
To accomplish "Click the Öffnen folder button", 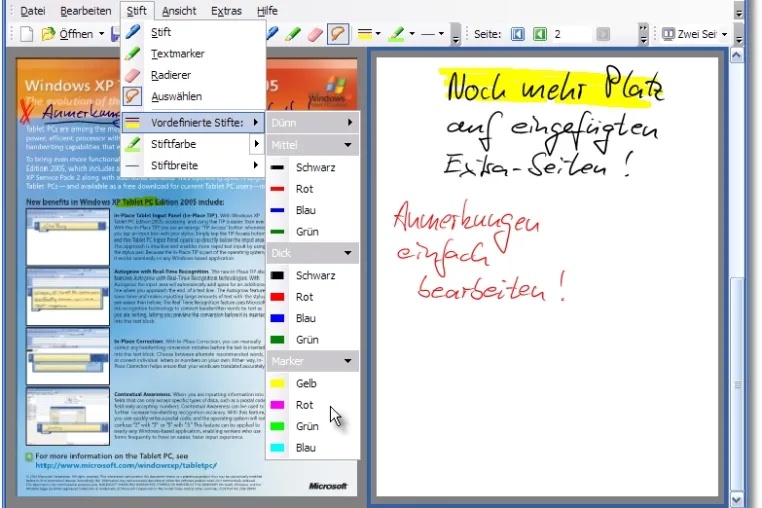I will tap(67, 34).
